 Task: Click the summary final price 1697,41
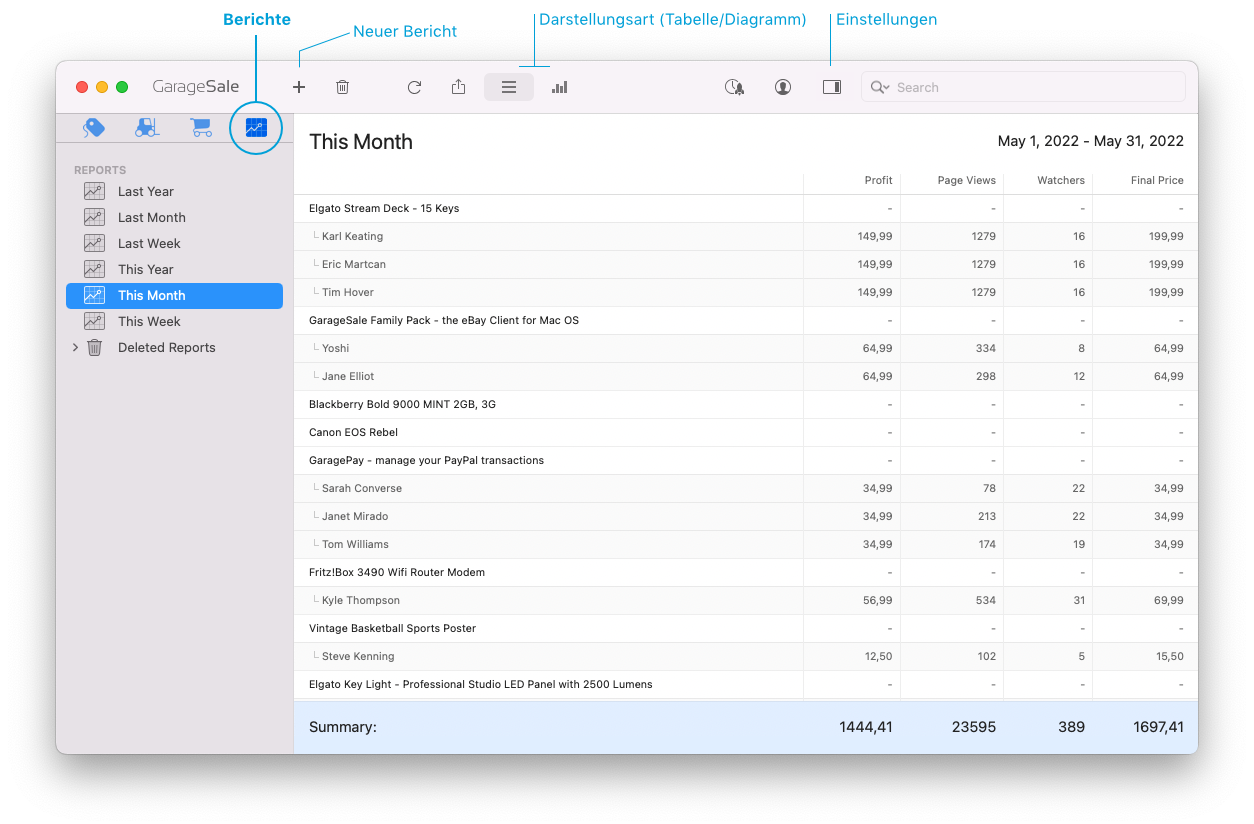(x=1158, y=727)
